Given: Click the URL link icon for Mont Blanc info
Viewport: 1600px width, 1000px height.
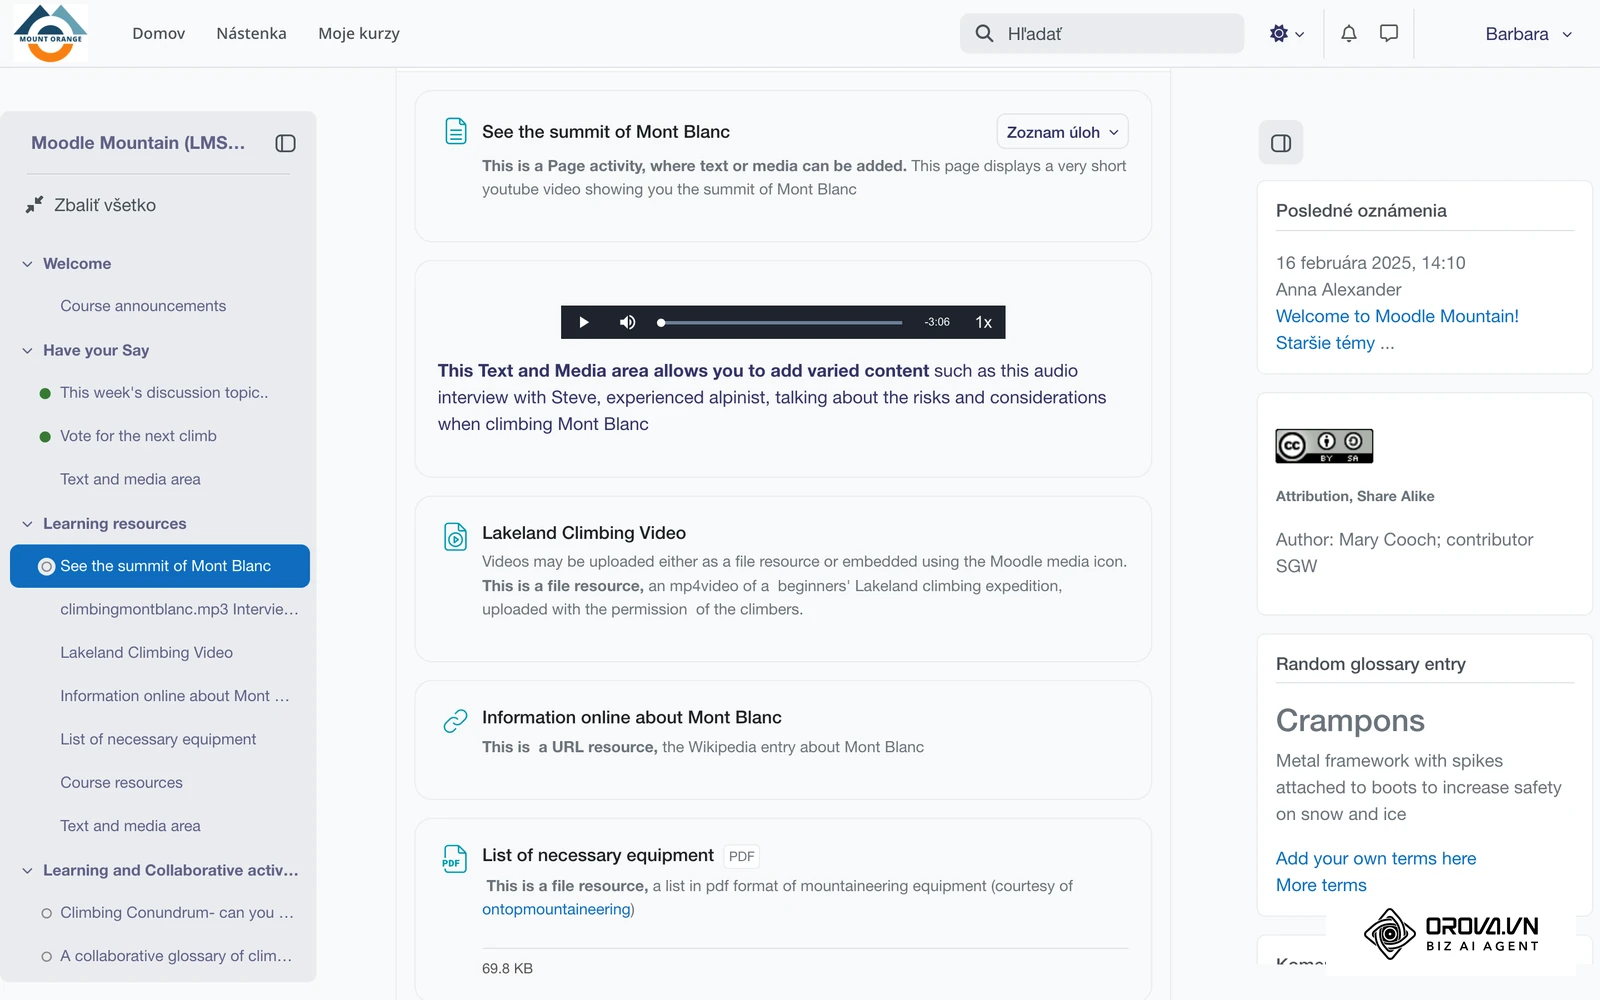Looking at the screenshot, I should pyautogui.click(x=455, y=721).
